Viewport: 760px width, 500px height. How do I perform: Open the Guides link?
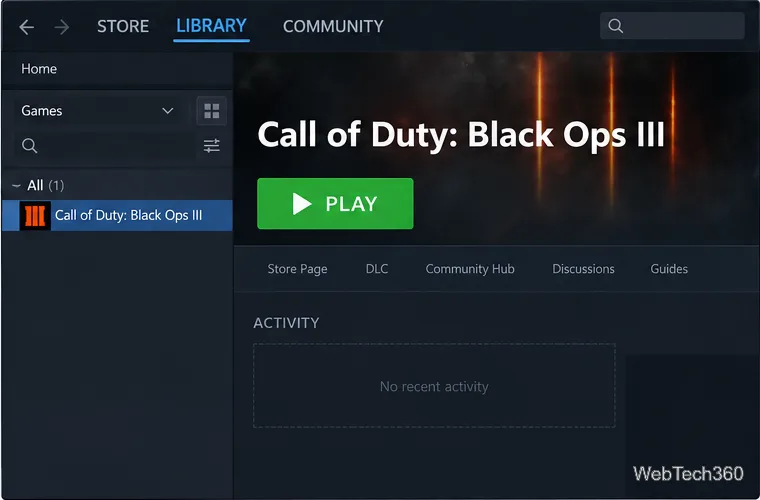coord(669,269)
